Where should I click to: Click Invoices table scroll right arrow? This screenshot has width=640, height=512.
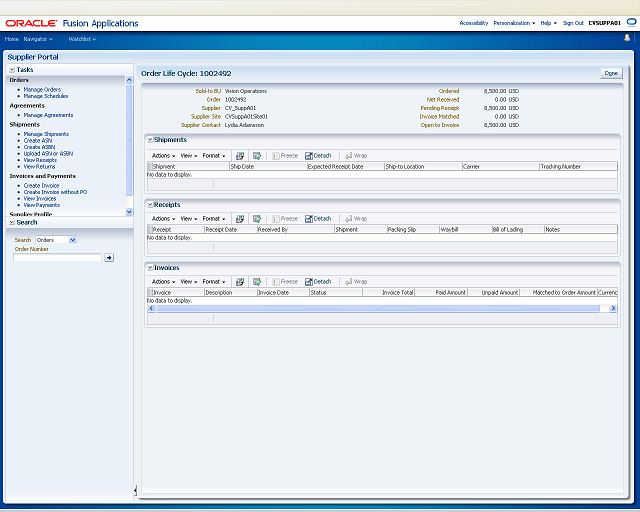click(613, 309)
